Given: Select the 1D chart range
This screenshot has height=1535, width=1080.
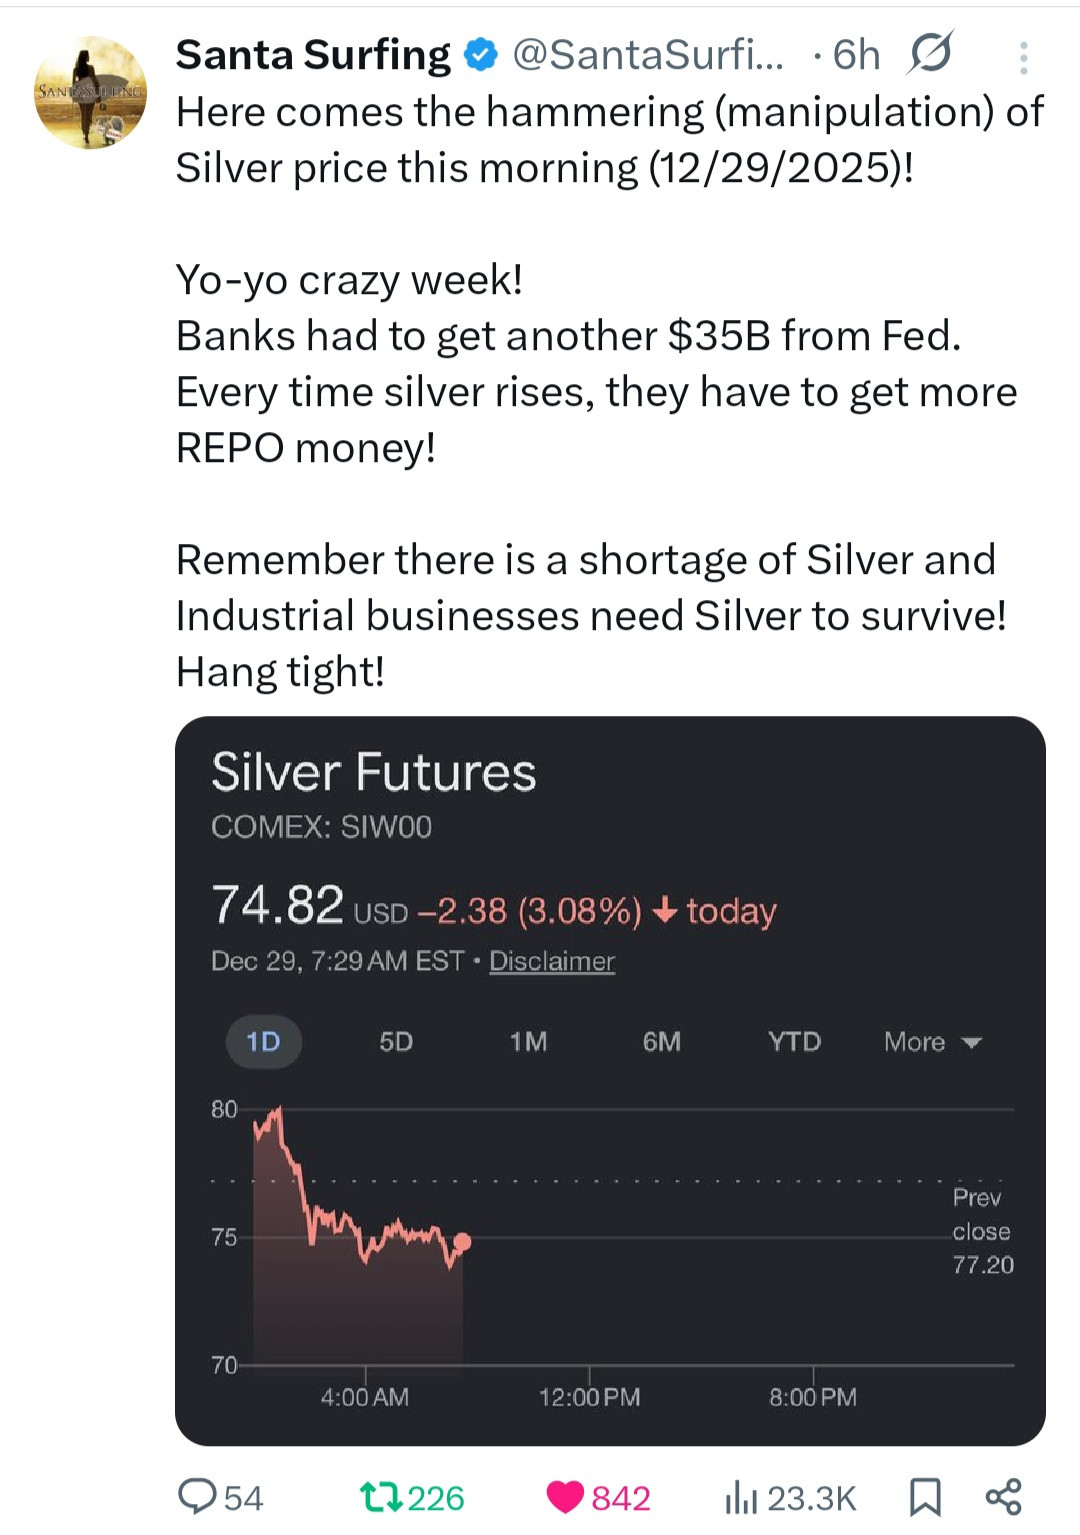Looking at the screenshot, I should pyautogui.click(x=263, y=1042).
